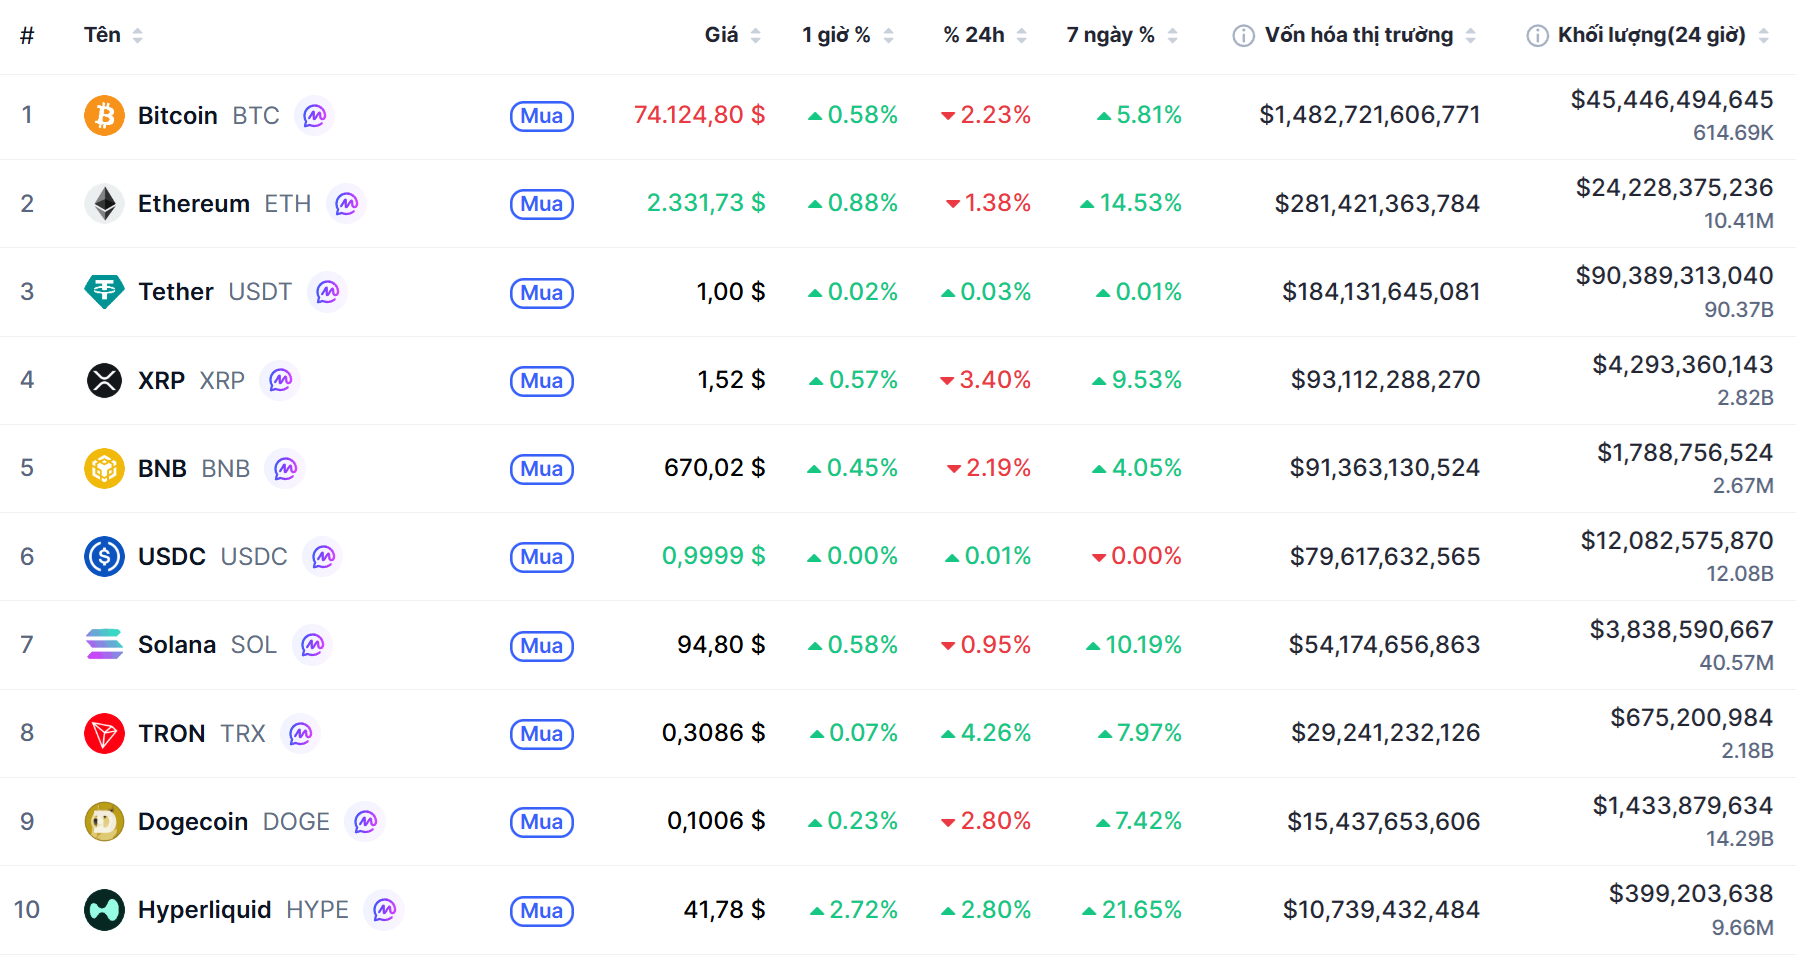Screen dimensions: 1796x966
Task: Click the Dogecoin logo icon
Action: point(104,821)
